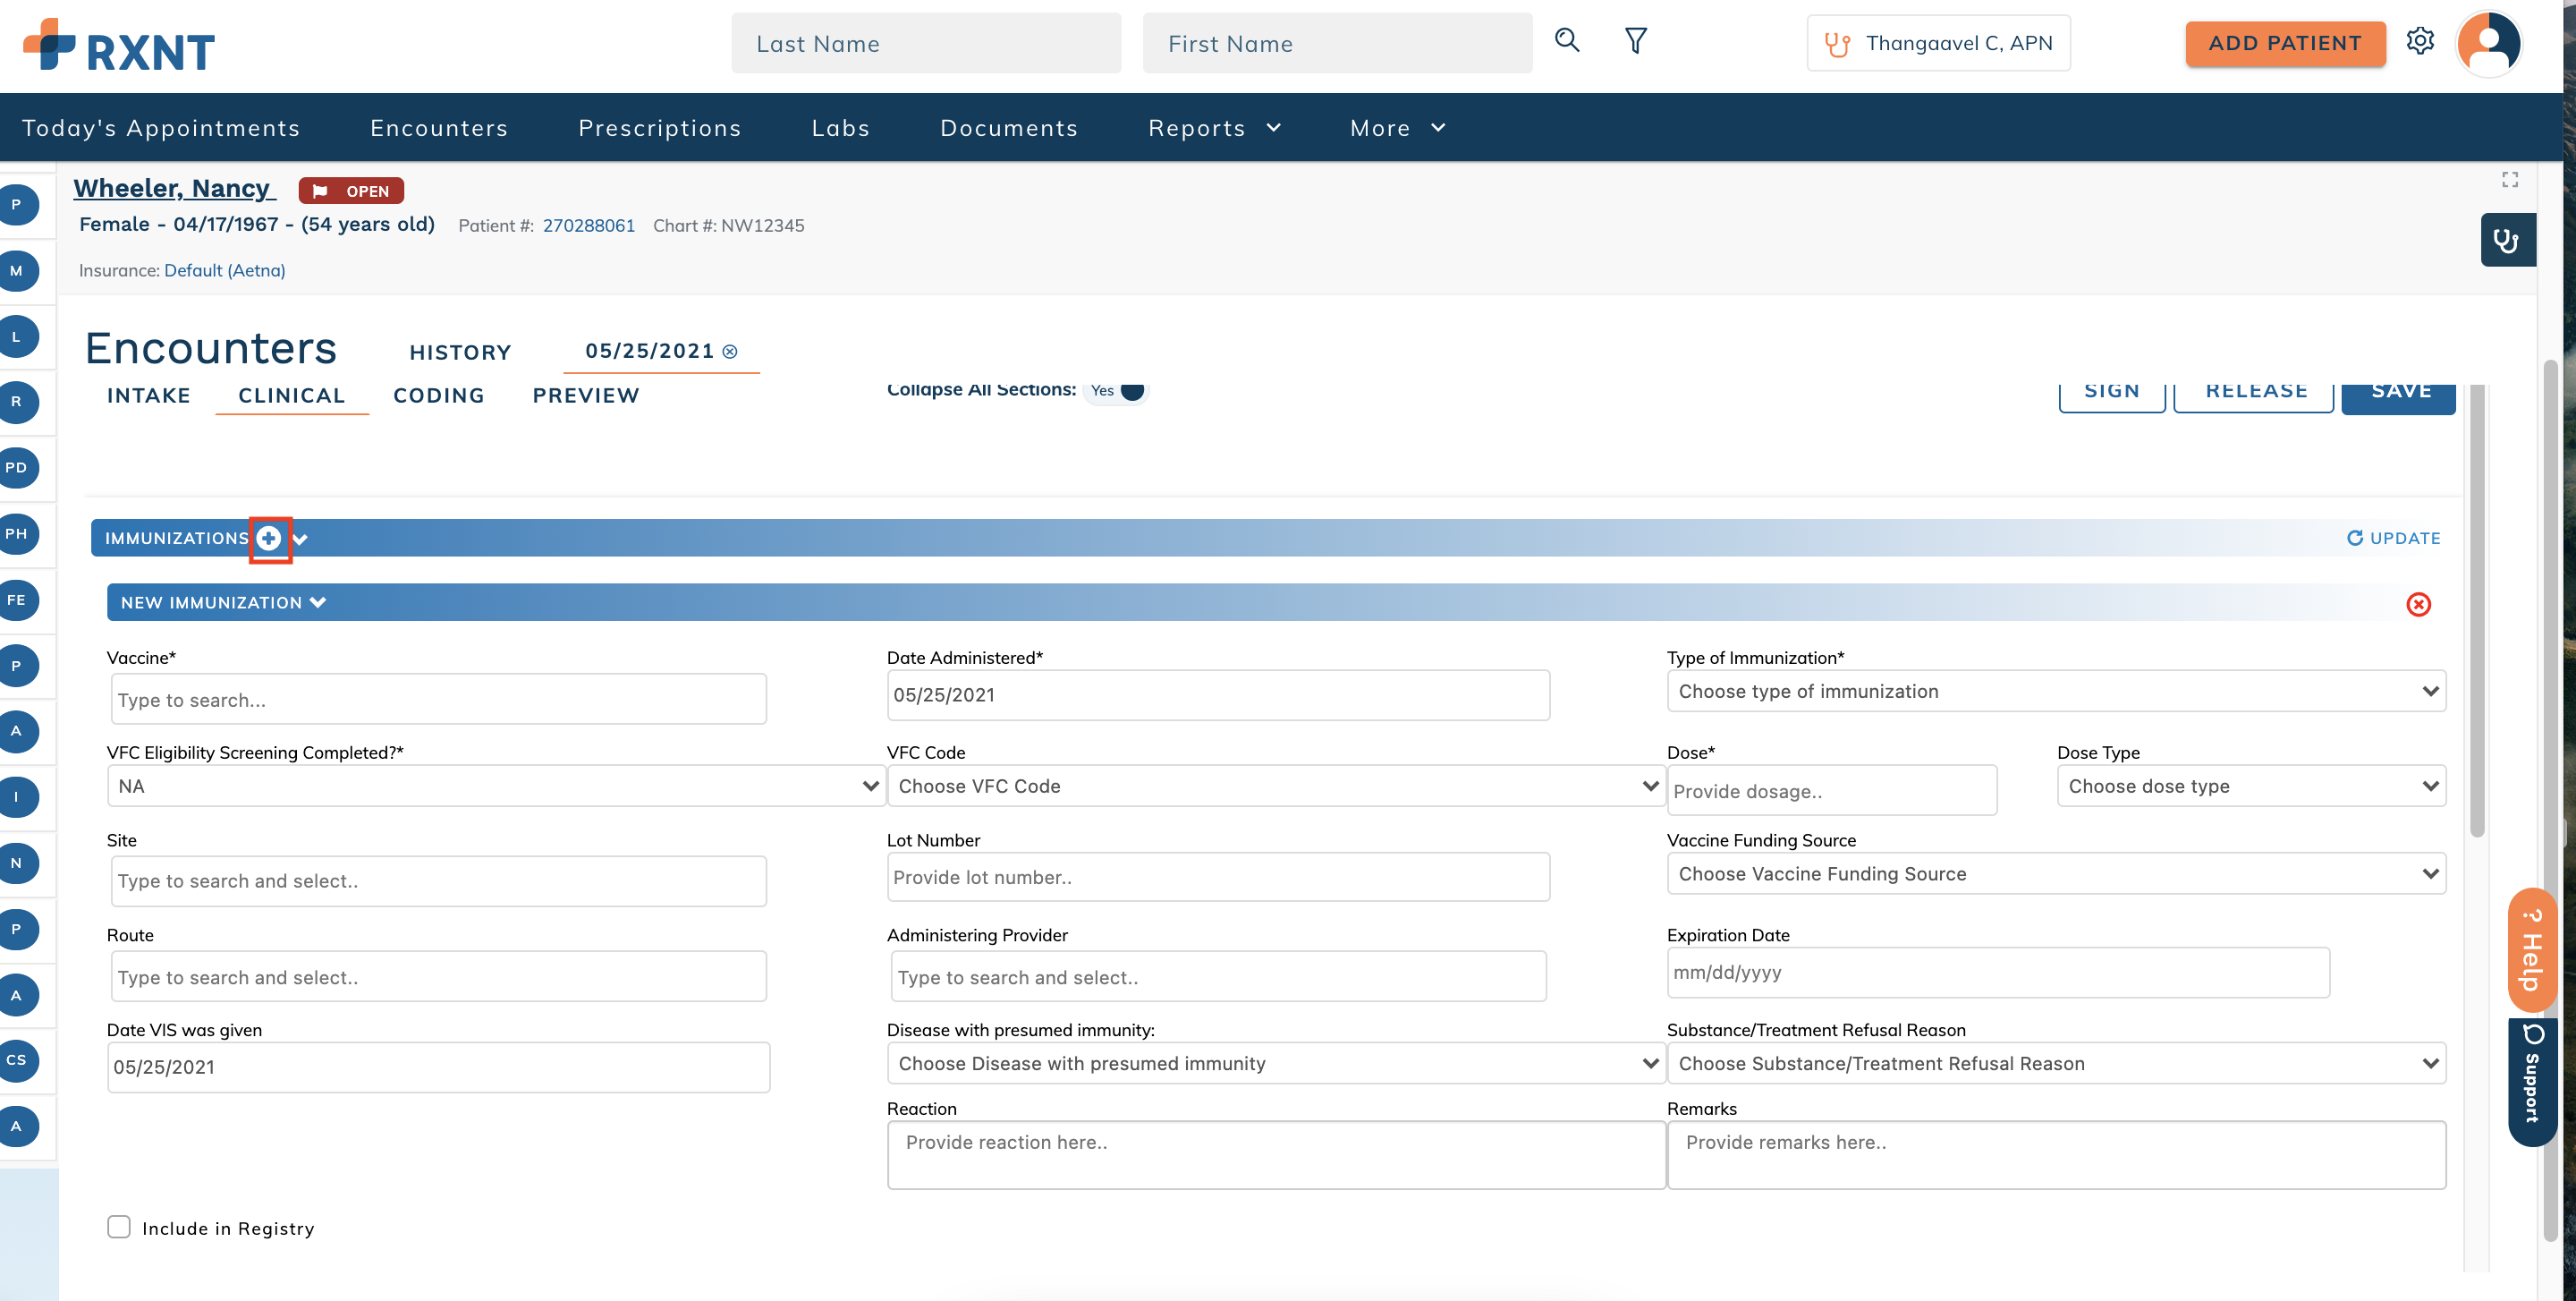Open Default (Aetna) insurance link

point(225,270)
